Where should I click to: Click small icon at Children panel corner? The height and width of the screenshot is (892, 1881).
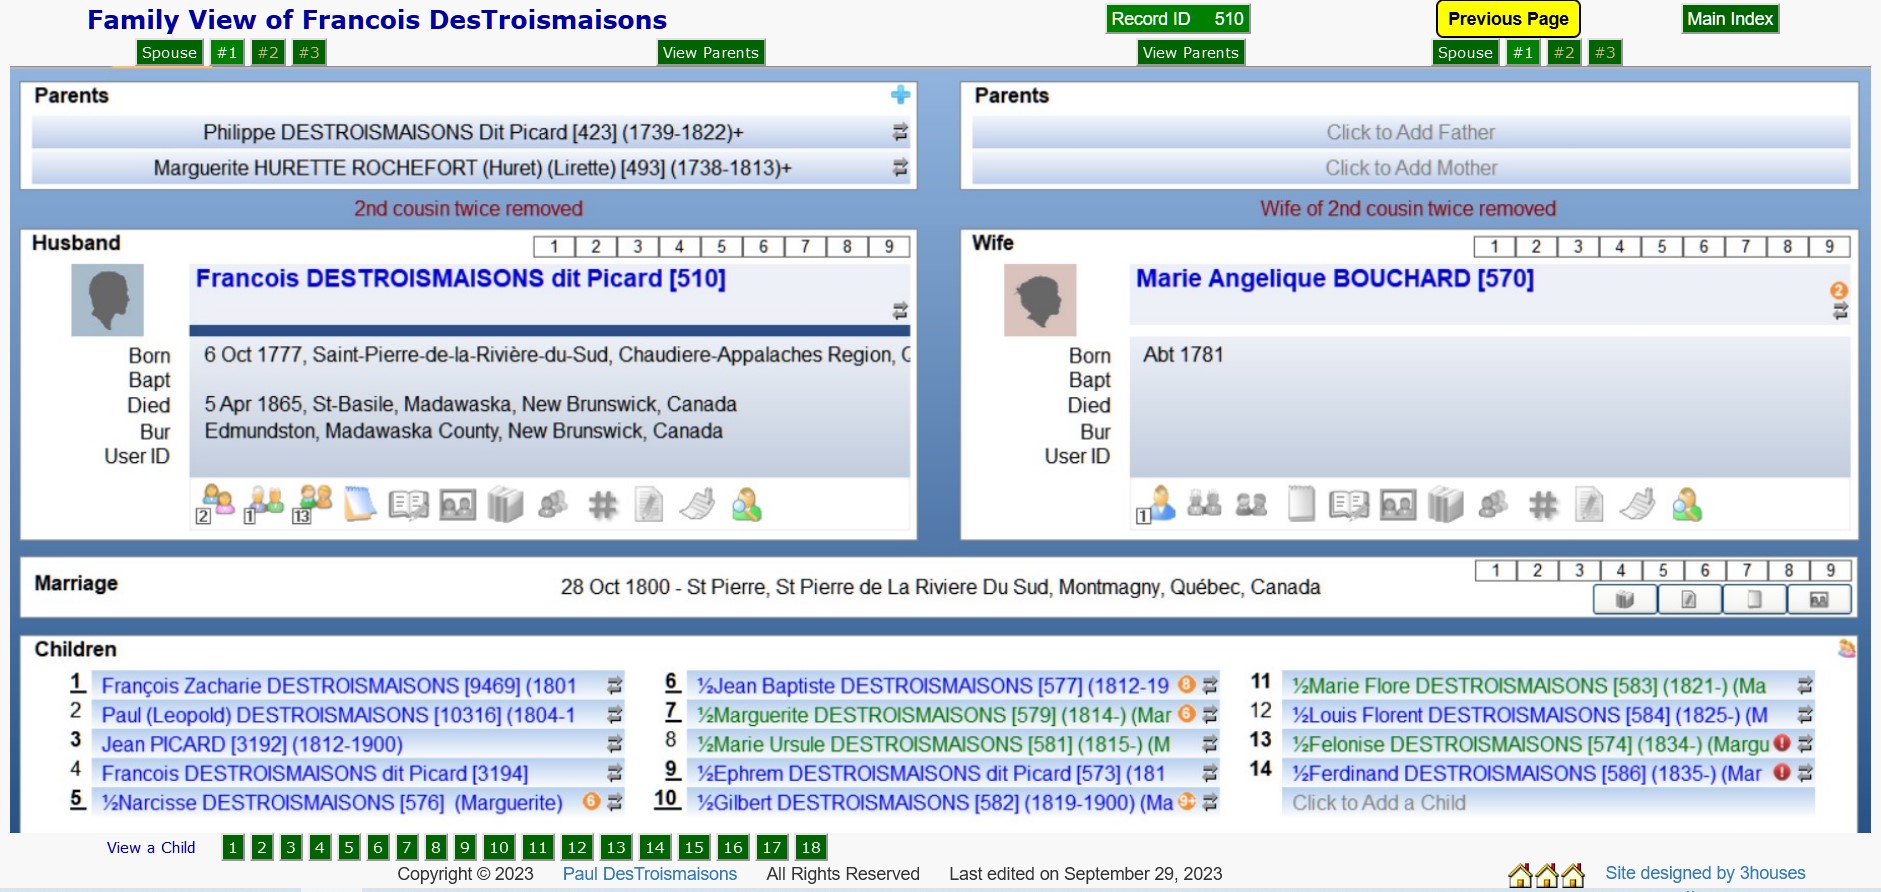coord(1846,648)
